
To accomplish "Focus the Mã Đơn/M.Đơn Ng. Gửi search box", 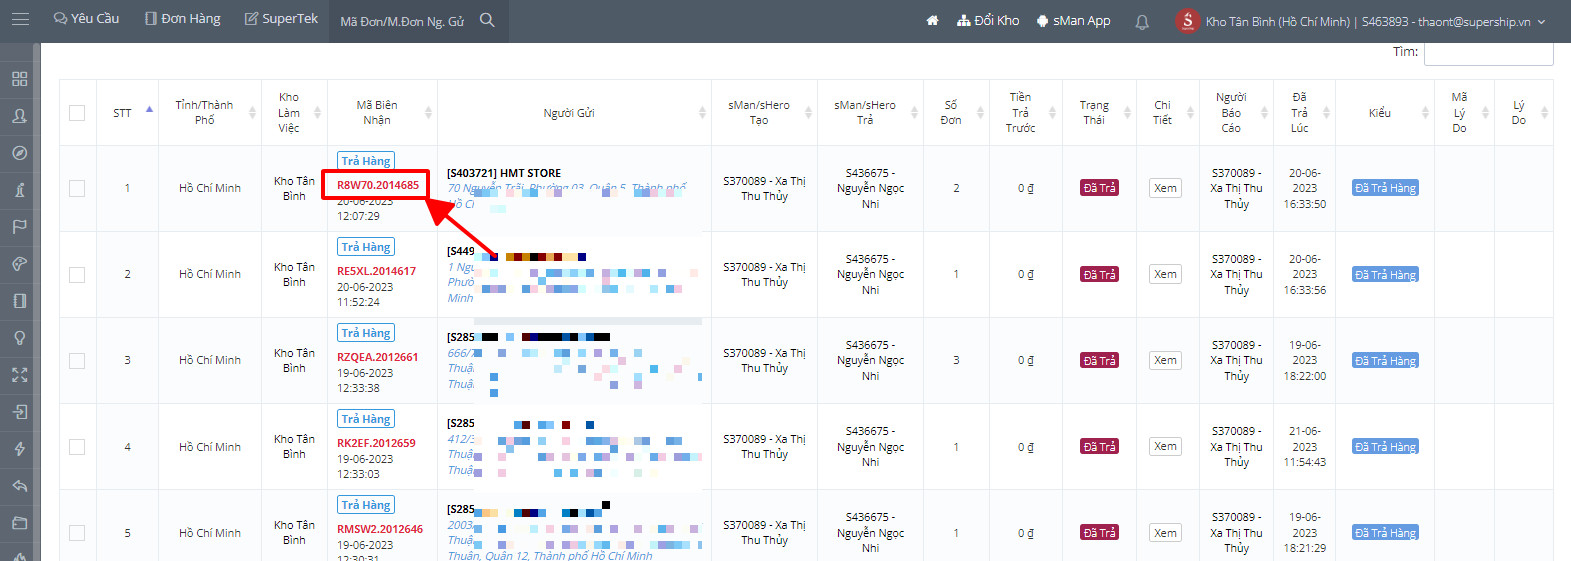I will [402, 21].
